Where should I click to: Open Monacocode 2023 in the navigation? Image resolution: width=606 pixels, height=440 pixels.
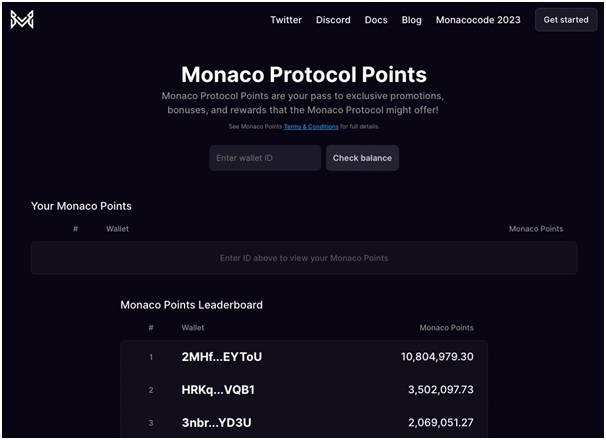pyautogui.click(x=478, y=20)
